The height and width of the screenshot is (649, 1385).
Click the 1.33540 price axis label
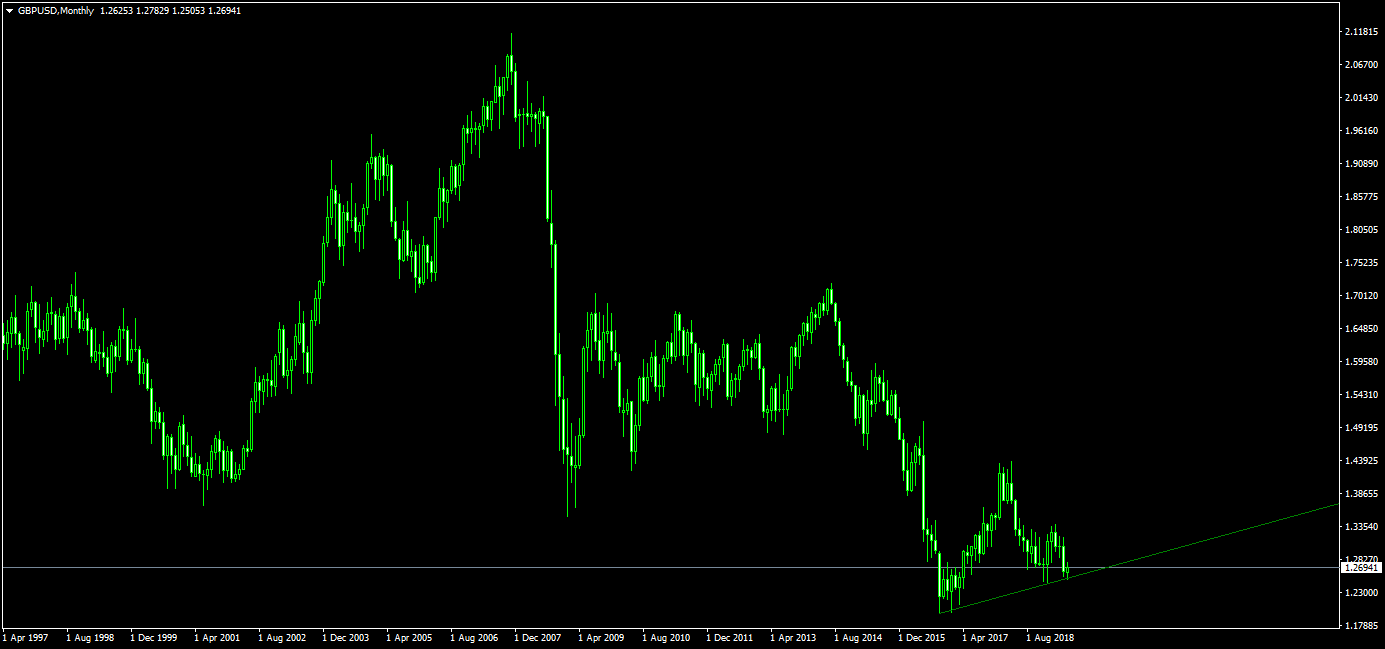[x=1361, y=527]
